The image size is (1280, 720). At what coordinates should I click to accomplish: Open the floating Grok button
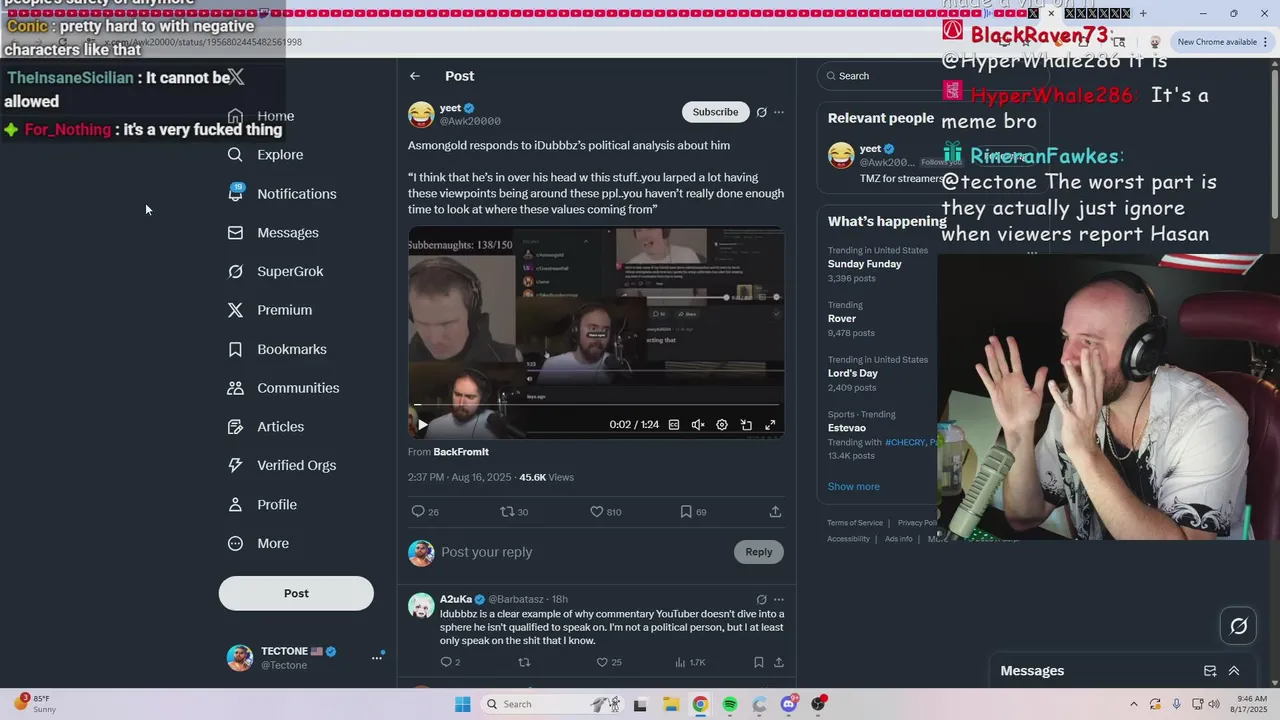pyautogui.click(x=1239, y=626)
